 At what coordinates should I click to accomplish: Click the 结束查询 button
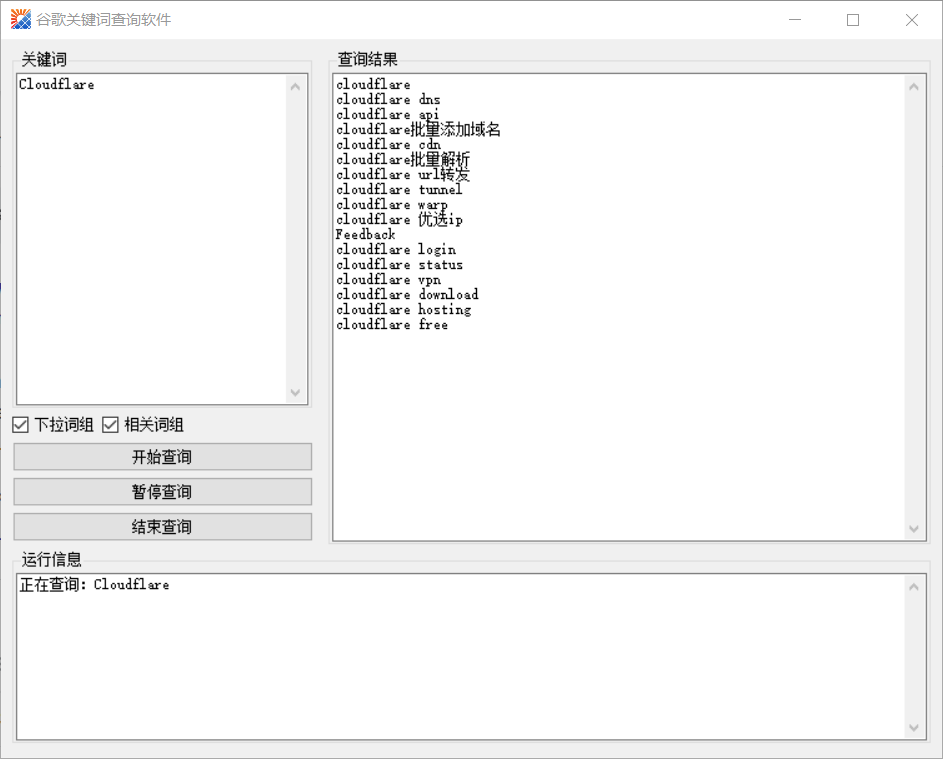(162, 527)
